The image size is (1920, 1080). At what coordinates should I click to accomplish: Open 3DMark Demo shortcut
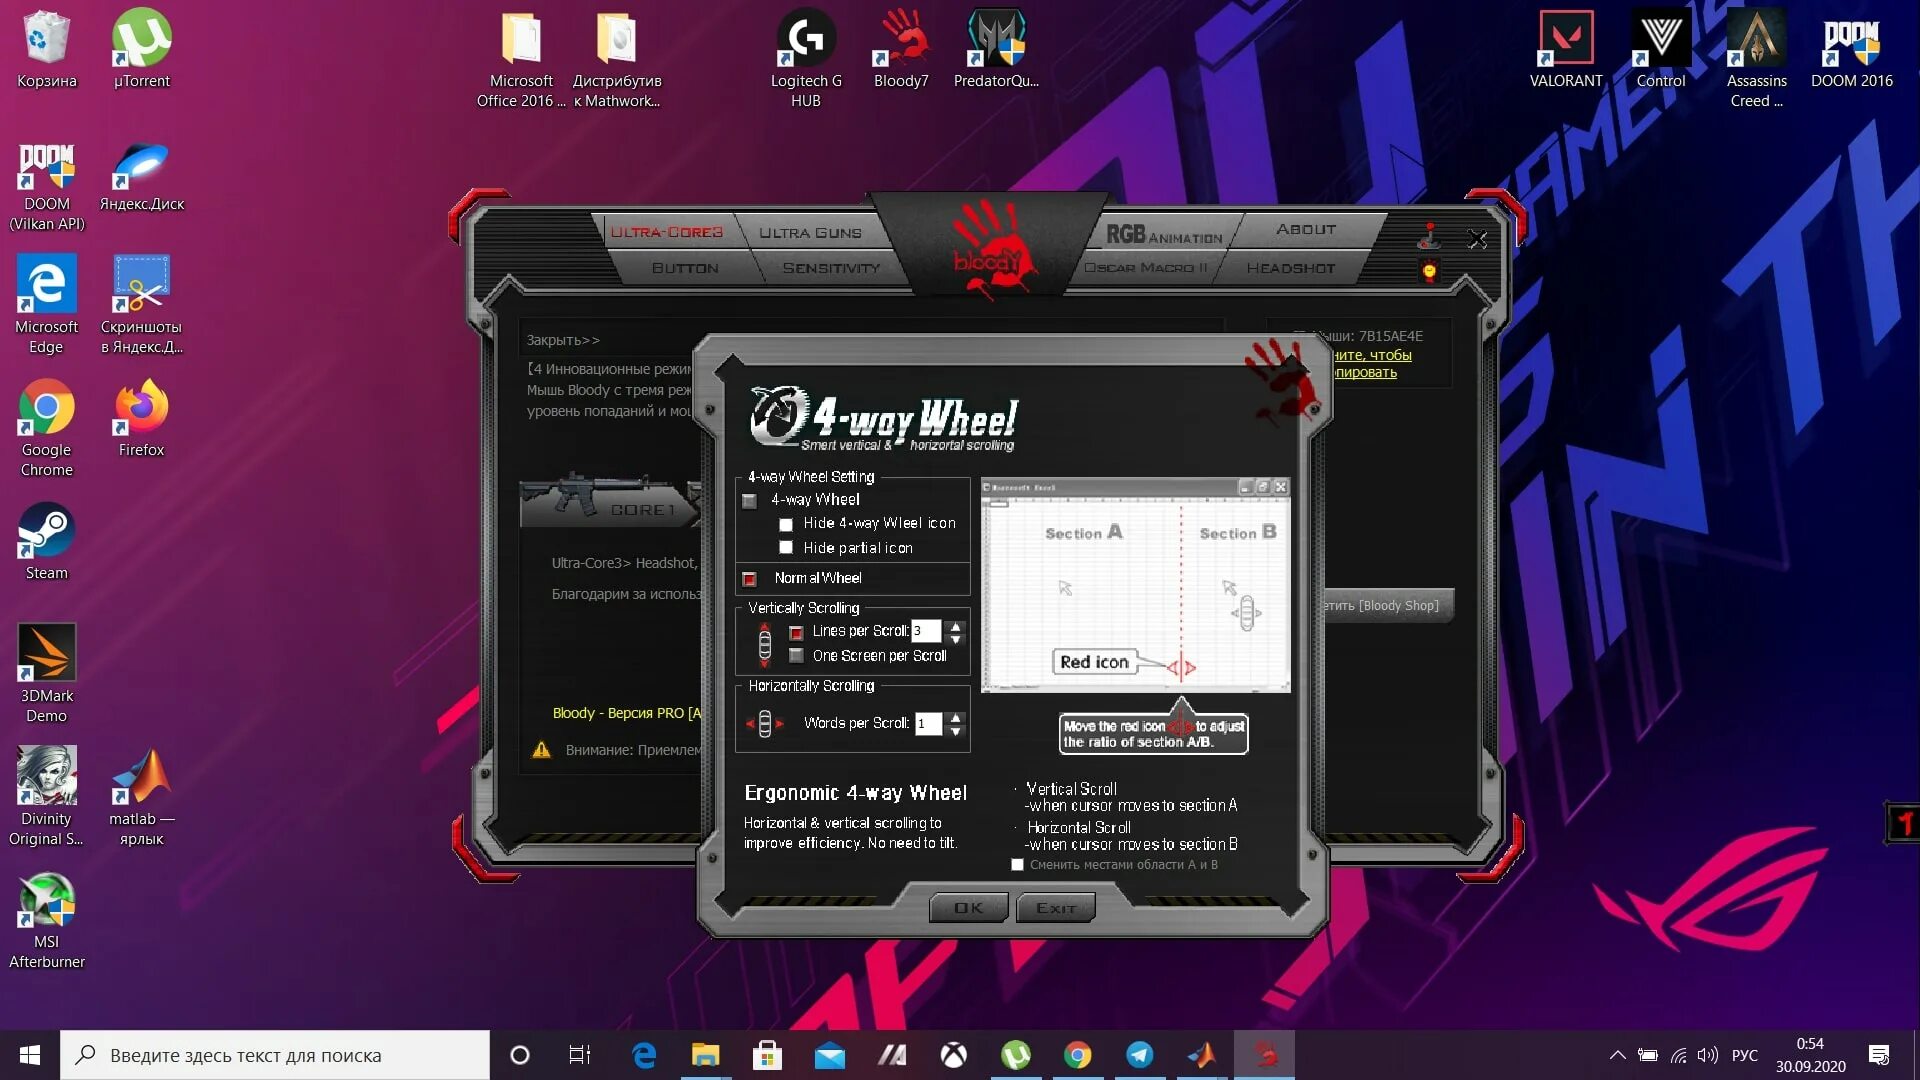[x=46, y=673]
